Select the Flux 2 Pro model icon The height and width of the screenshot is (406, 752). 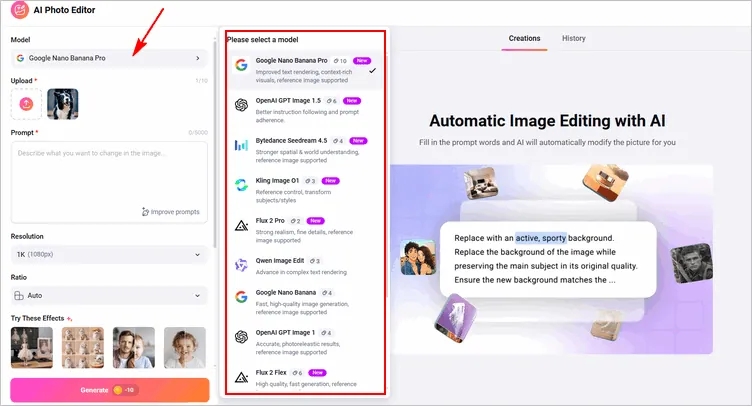click(x=241, y=226)
